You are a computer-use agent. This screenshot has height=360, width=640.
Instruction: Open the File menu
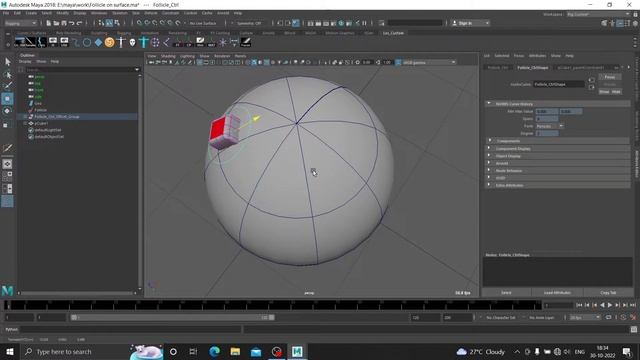point(6,13)
